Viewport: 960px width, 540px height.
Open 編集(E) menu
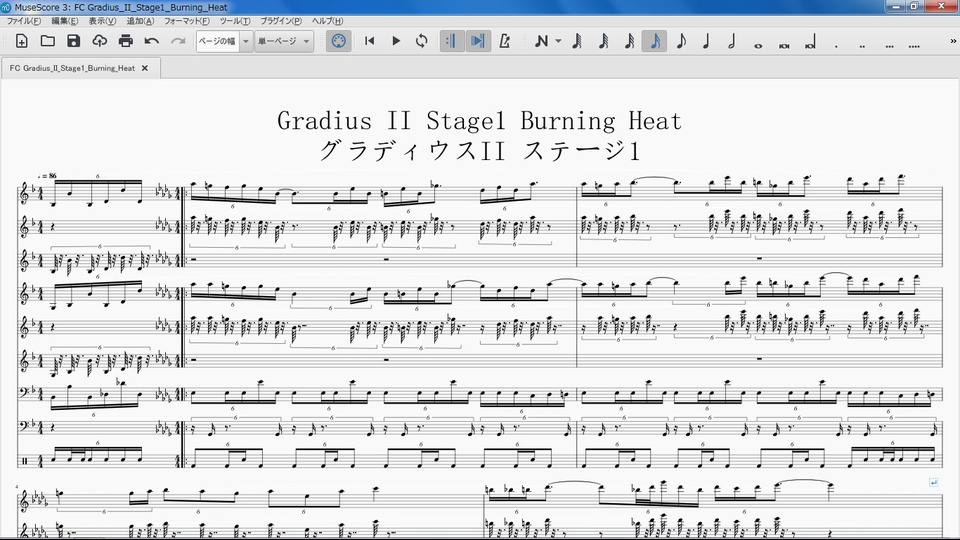pos(65,21)
